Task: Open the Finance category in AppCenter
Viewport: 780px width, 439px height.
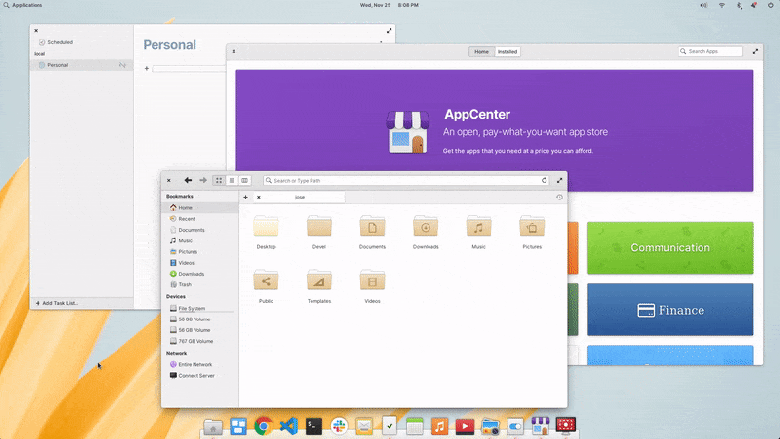Action: [x=670, y=310]
